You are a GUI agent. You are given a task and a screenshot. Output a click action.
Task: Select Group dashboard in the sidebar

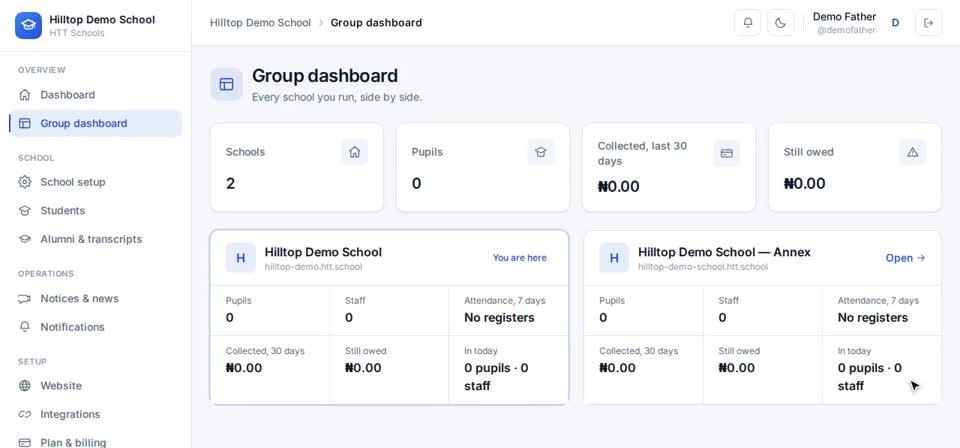click(96, 123)
